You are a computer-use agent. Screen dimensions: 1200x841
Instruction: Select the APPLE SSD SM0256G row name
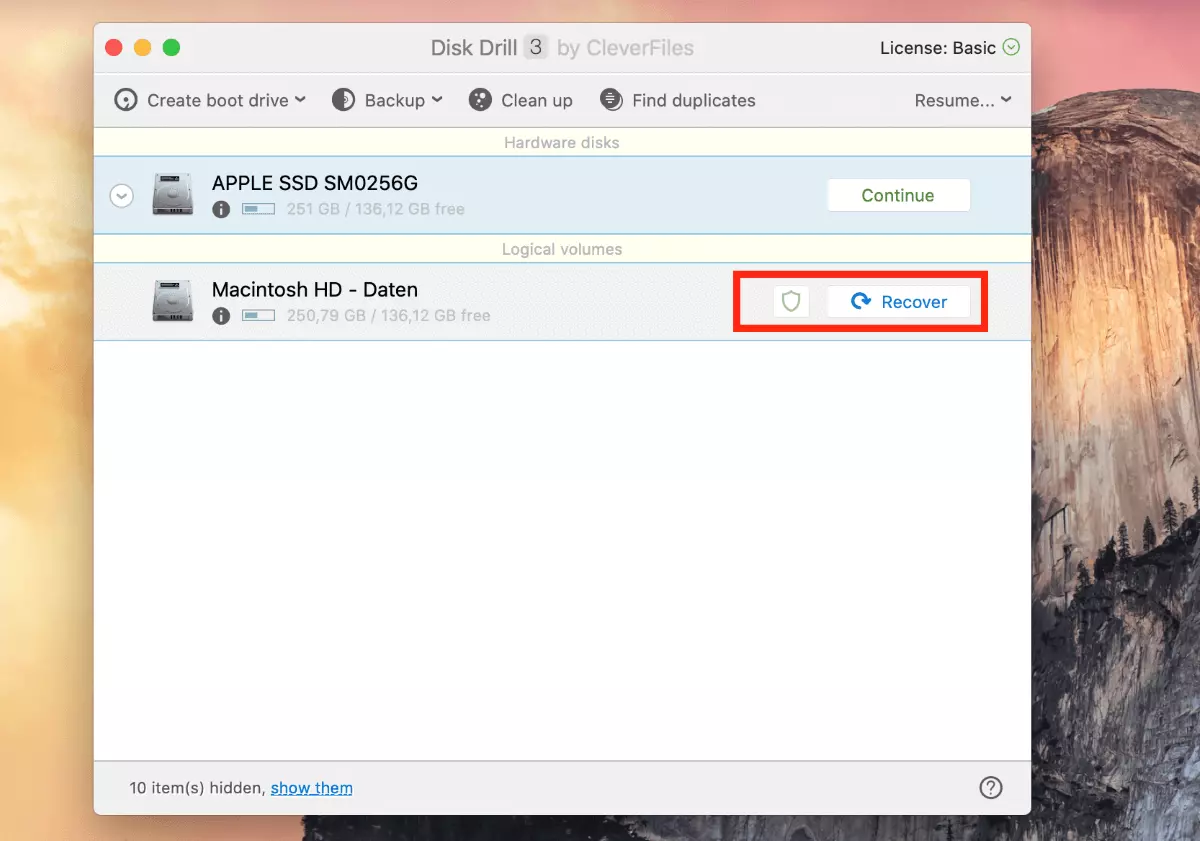(x=315, y=183)
